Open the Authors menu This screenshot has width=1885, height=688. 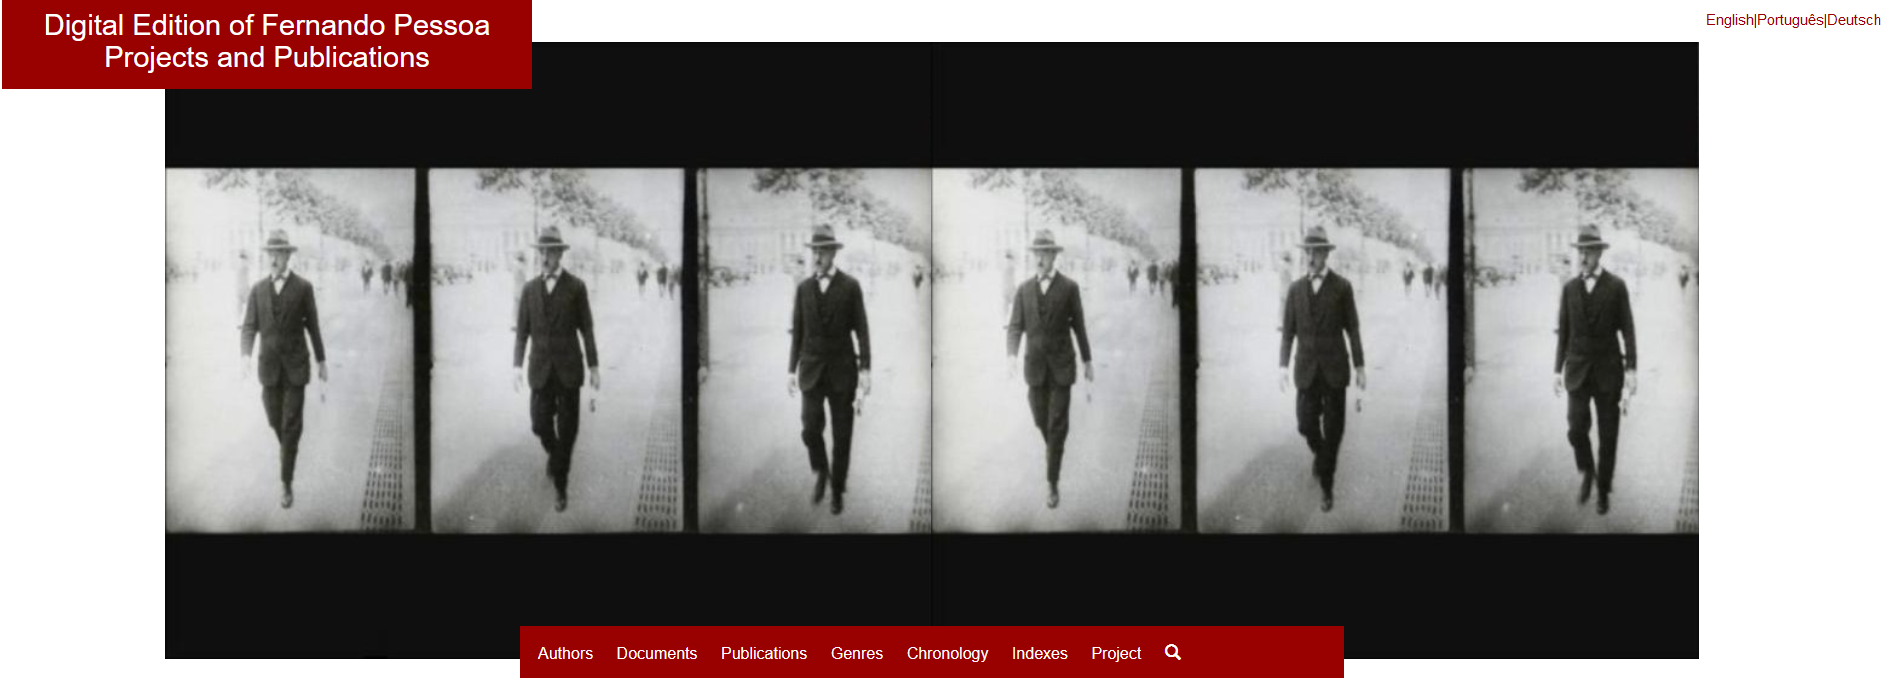click(565, 653)
